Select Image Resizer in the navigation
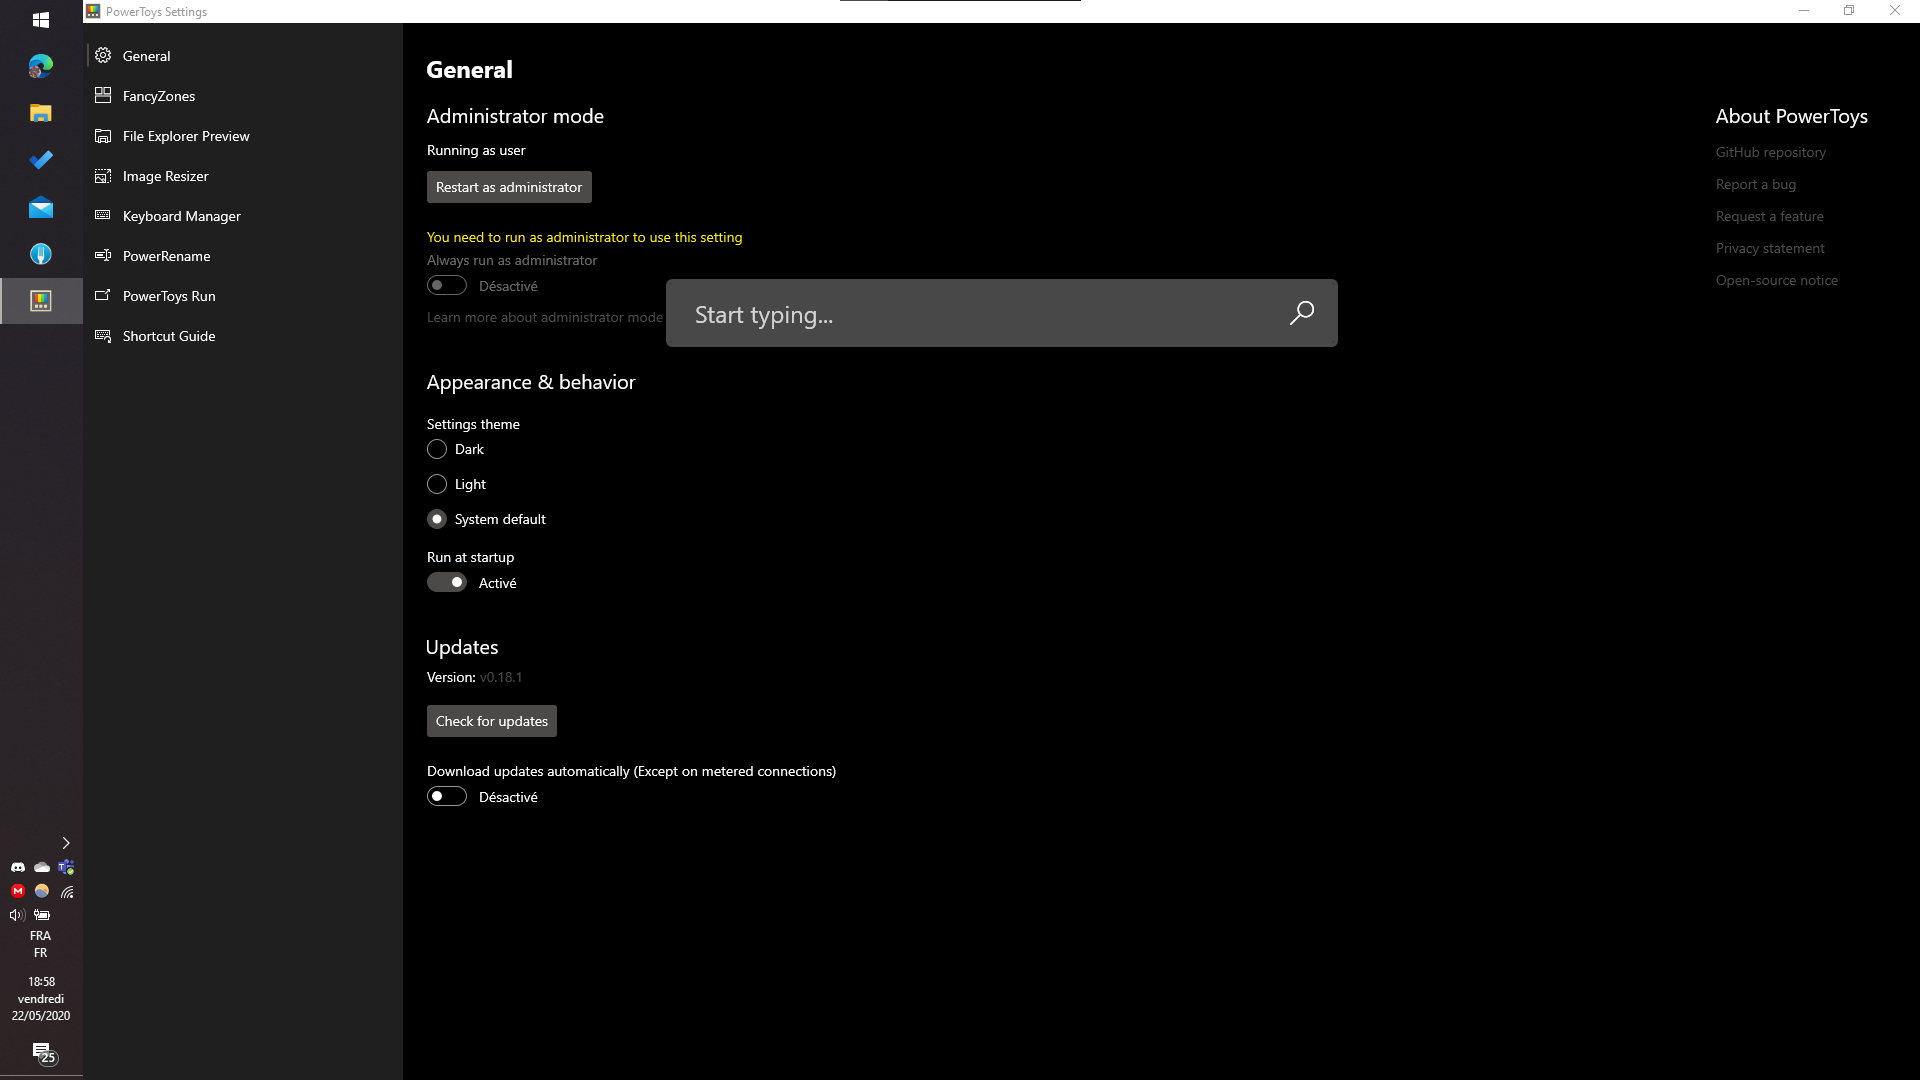This screenshot has width=1920, height=1080. (x=243, y=176)
